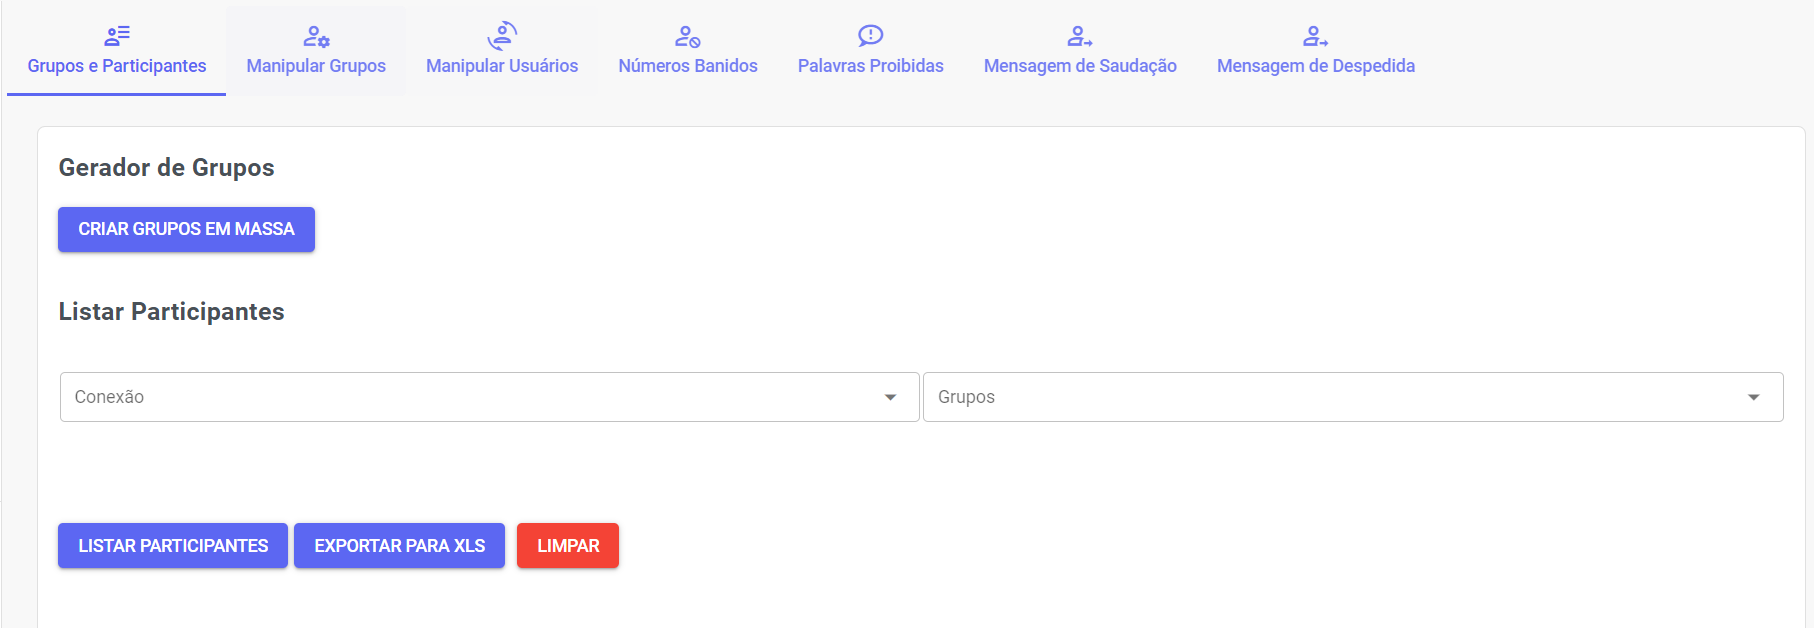Click the Listar Participantes button
This screenshot has width=1814, height=628.
[173, 546]
